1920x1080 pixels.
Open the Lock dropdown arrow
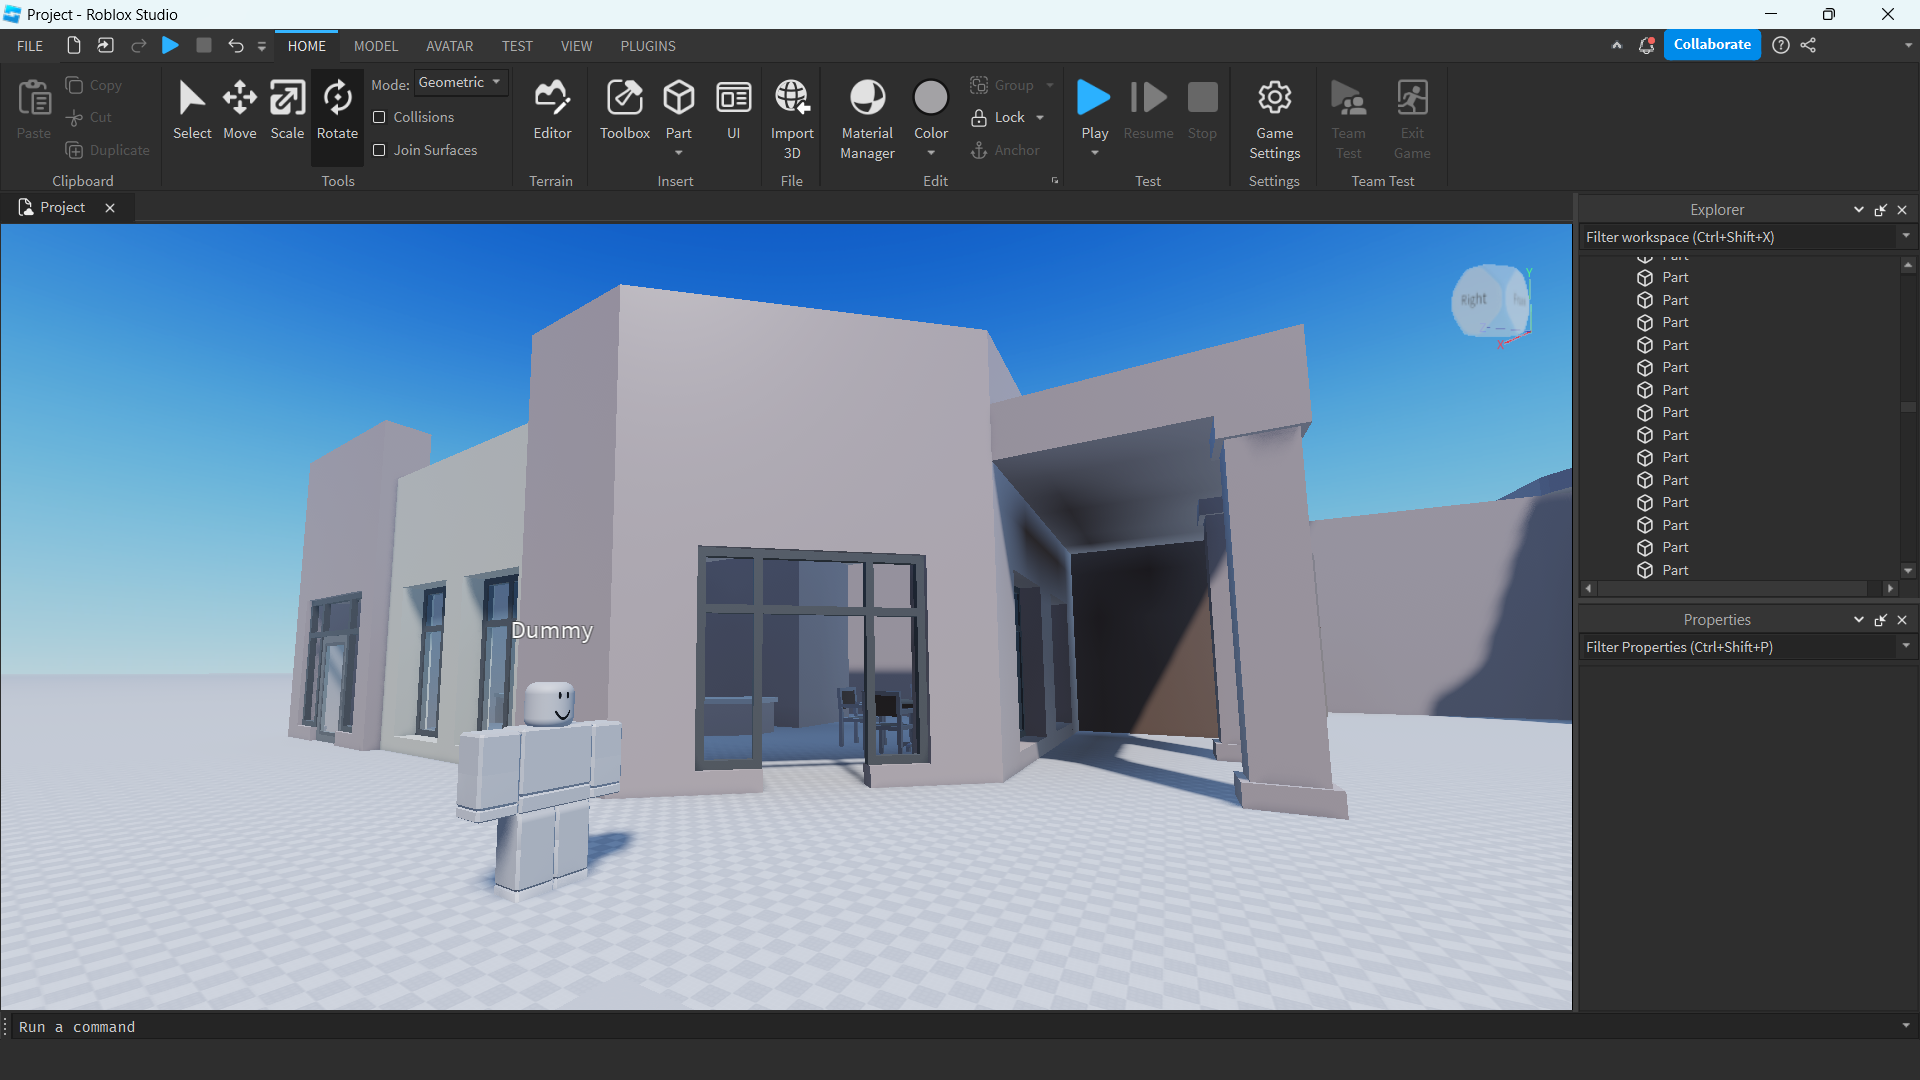pyautogui.click(x=1040, y=118)
